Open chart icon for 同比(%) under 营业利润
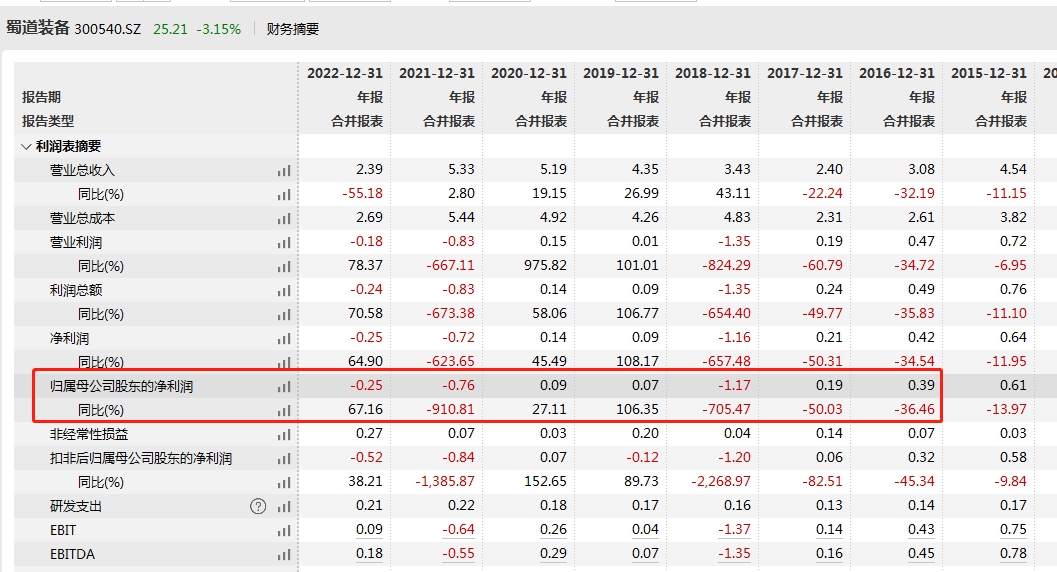The image size is (1057, 572). [284, 266]
